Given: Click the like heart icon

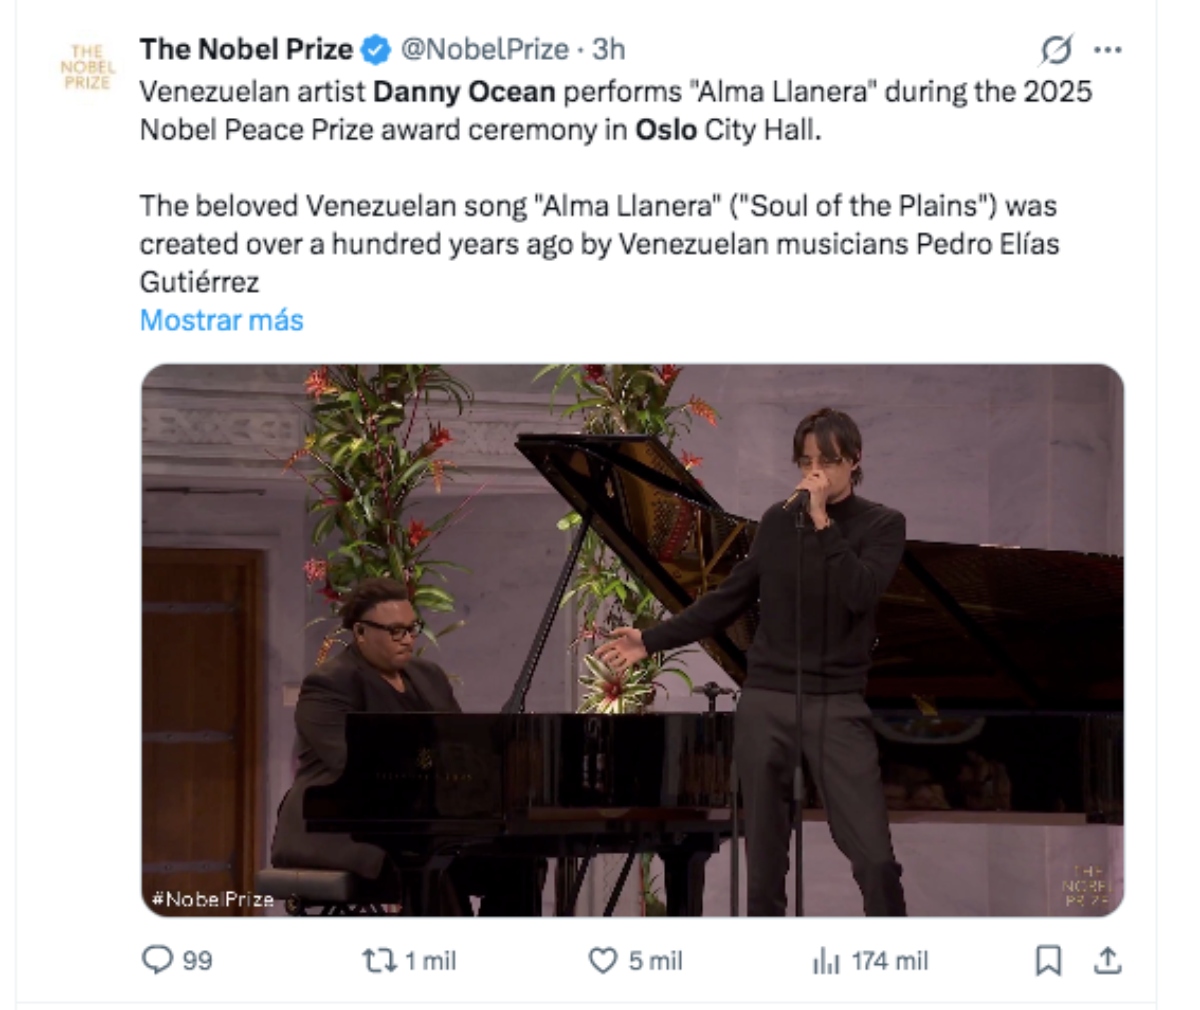Looking at the screenshot, I should pos(602,961).
